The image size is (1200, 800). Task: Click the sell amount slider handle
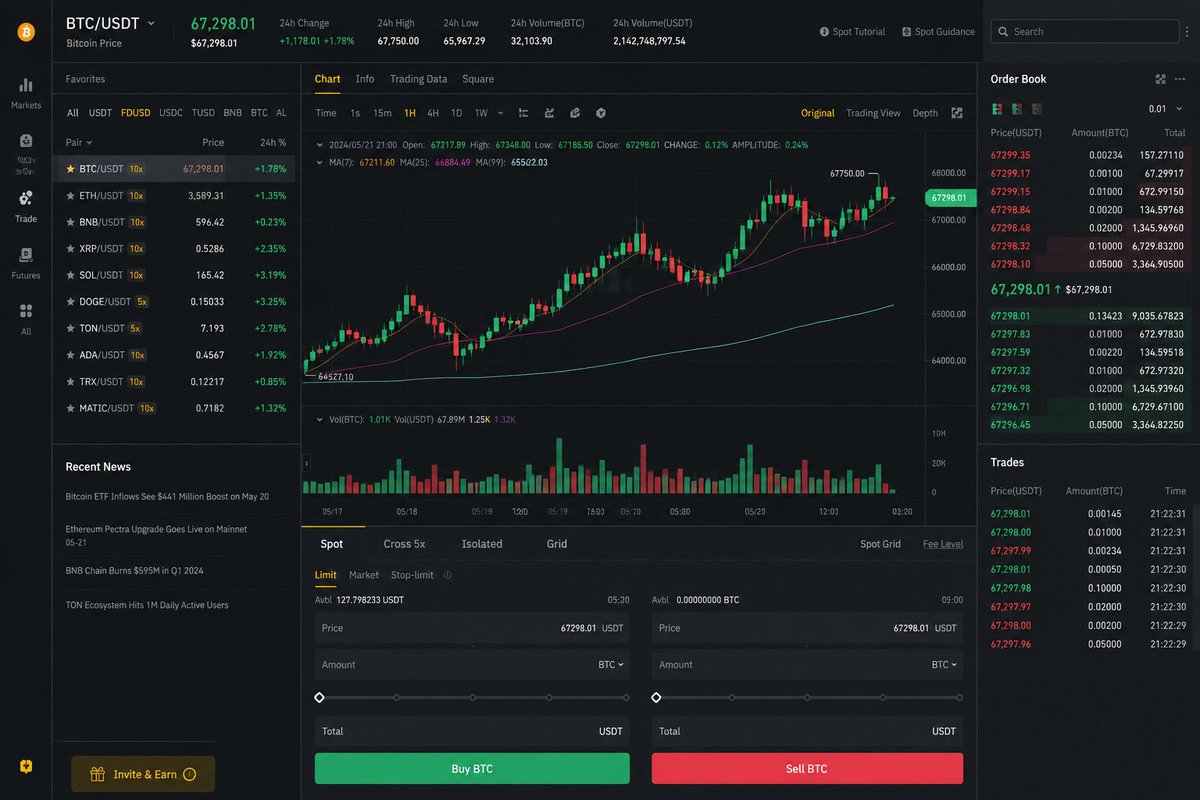[x=656, y=698]
